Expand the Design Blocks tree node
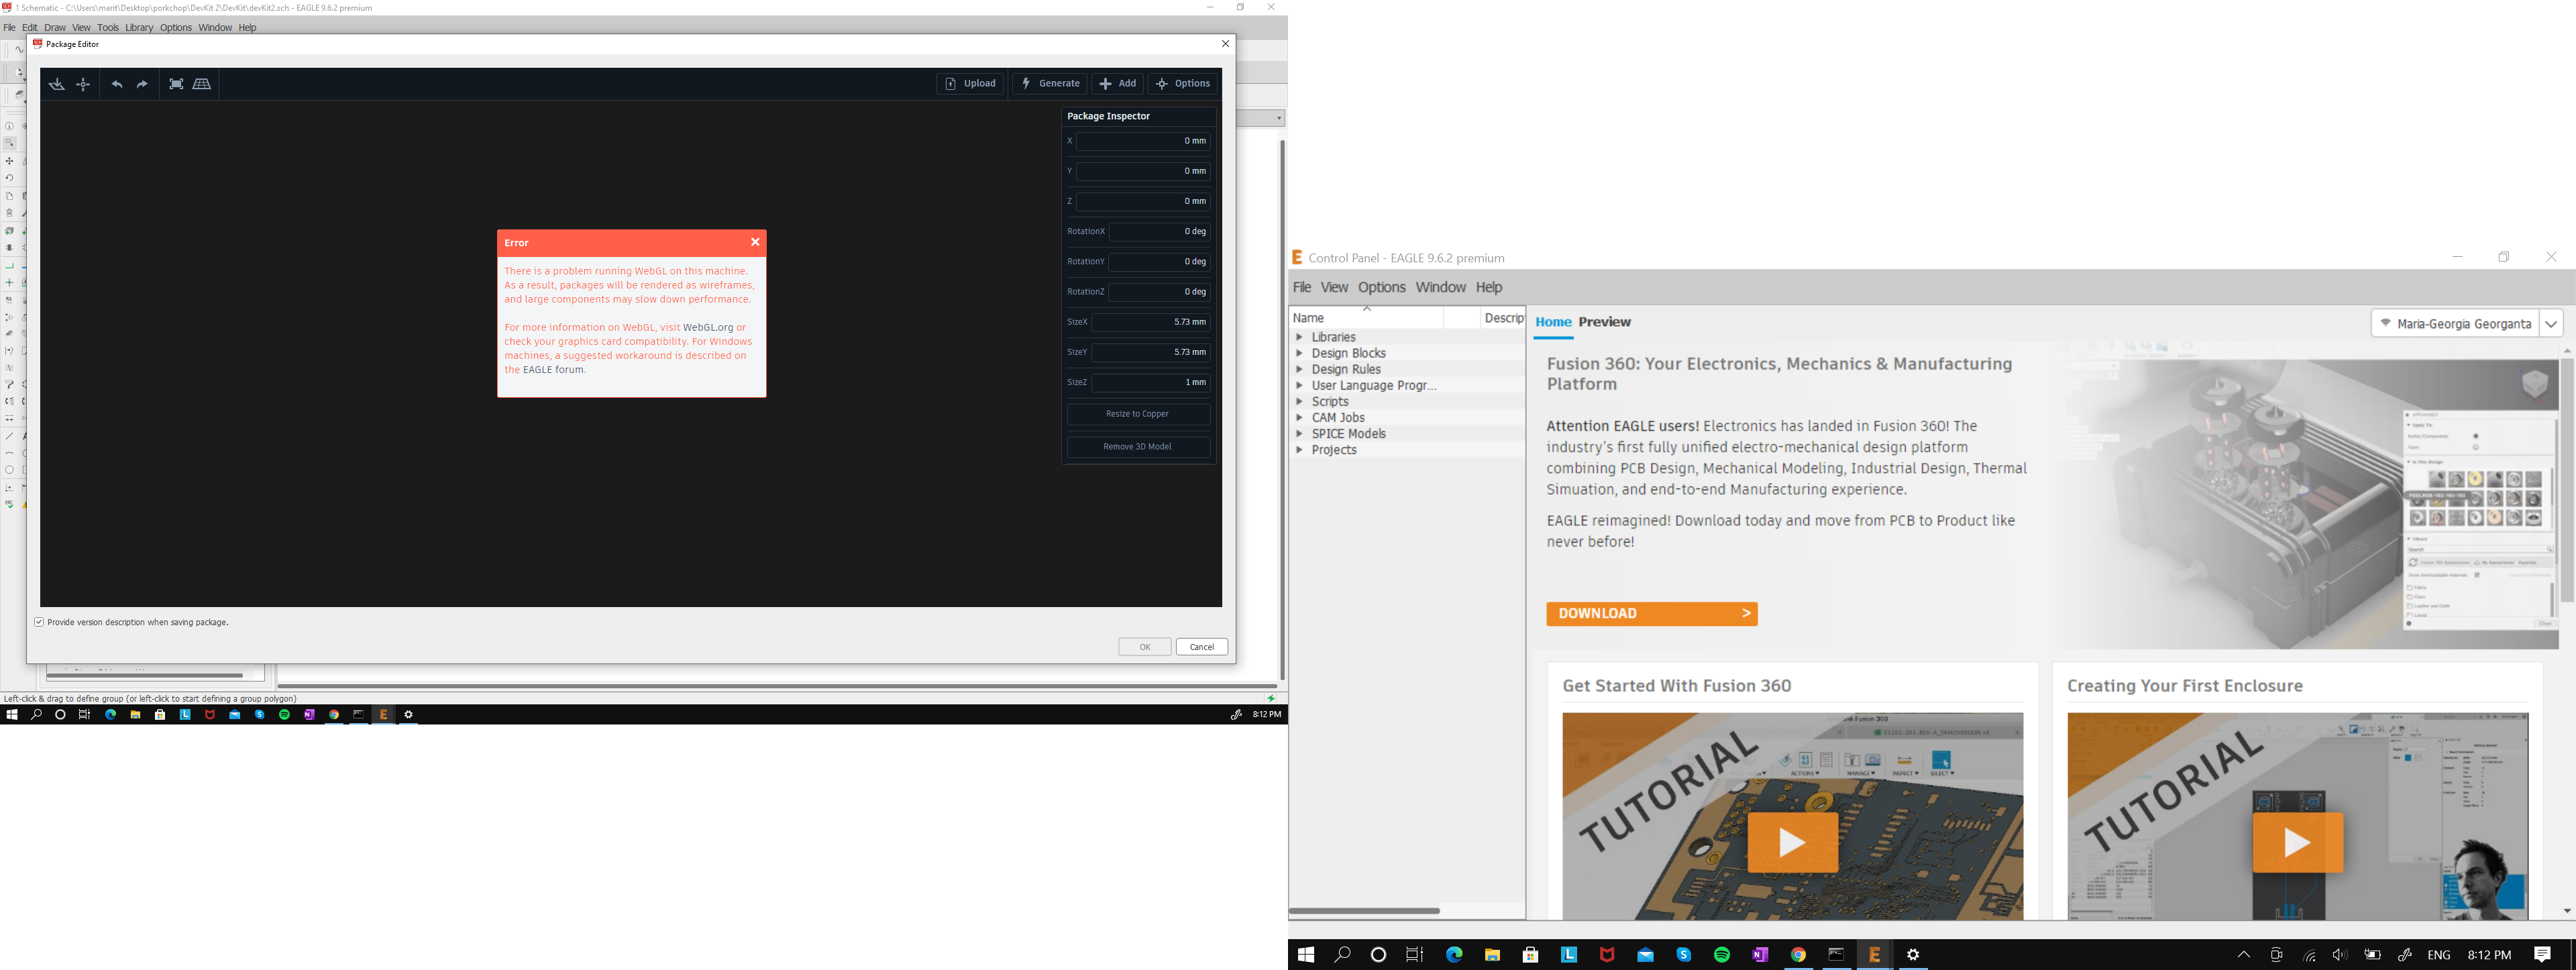The height and width of the screenshot is (970, 2576). point(1299,353)
